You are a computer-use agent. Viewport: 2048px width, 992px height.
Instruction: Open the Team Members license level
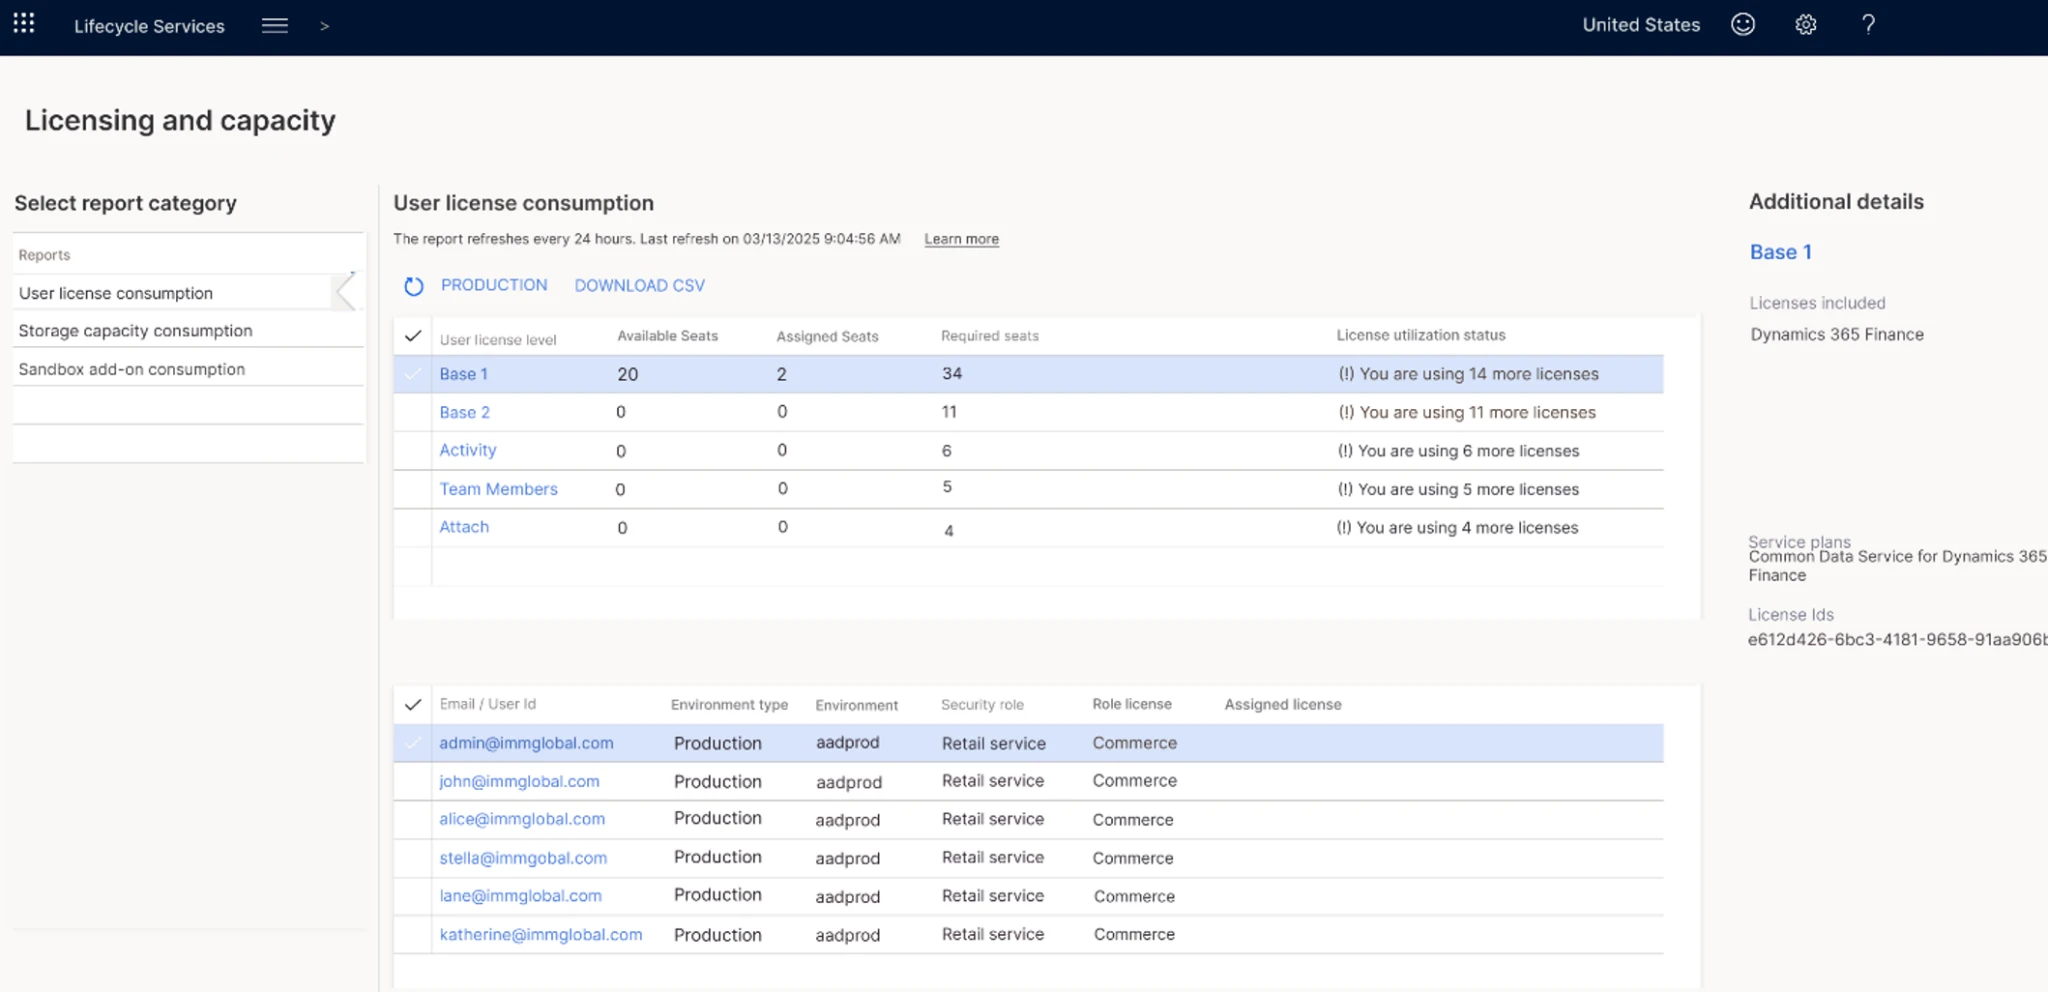pyautogui.click(x=498, y=489)
